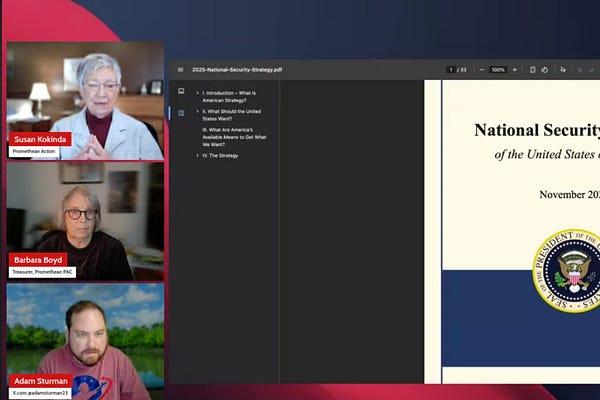Zoom in on the PDF
Image resolution: width=600 pixels, height=400 pixels.
coord(515,70)
